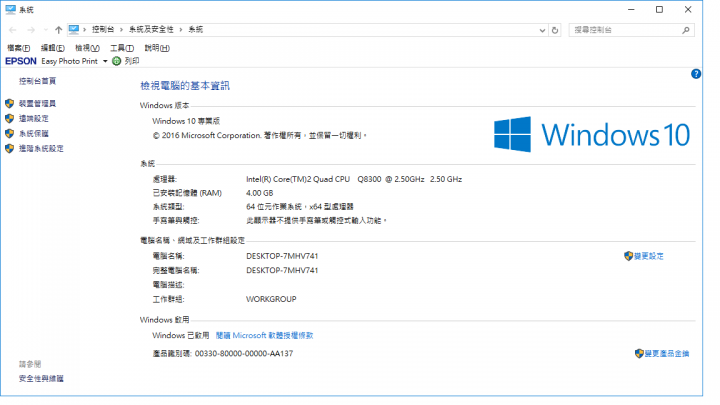
Task: Click the system icon in the title bar
Action: [11, 9]
